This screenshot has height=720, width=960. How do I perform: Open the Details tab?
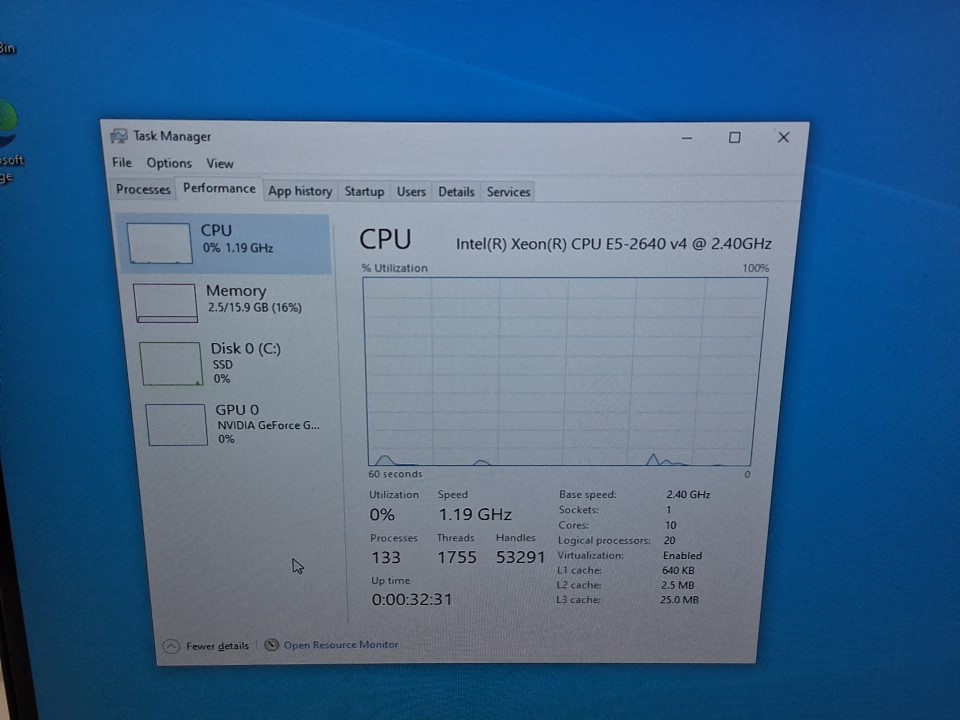pyautogui.click(x=456, y=191)
